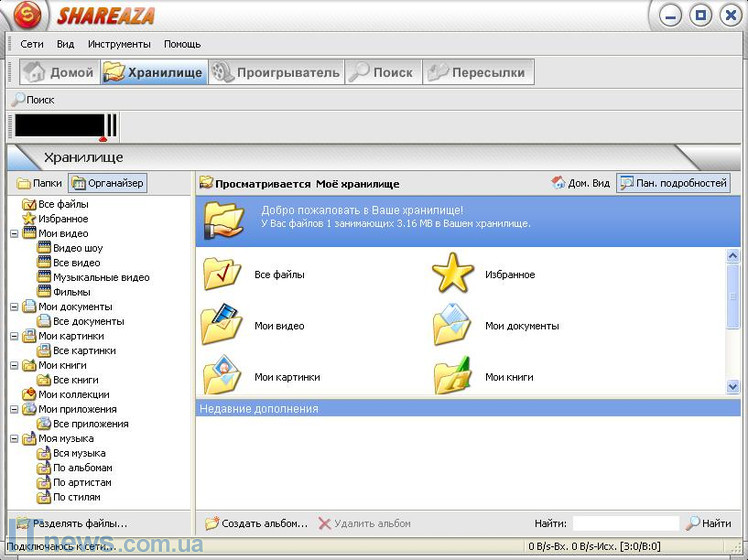Click the 'Найти' search input field
This screenshot has width=748, height=560.
click(x=626, y=523)
